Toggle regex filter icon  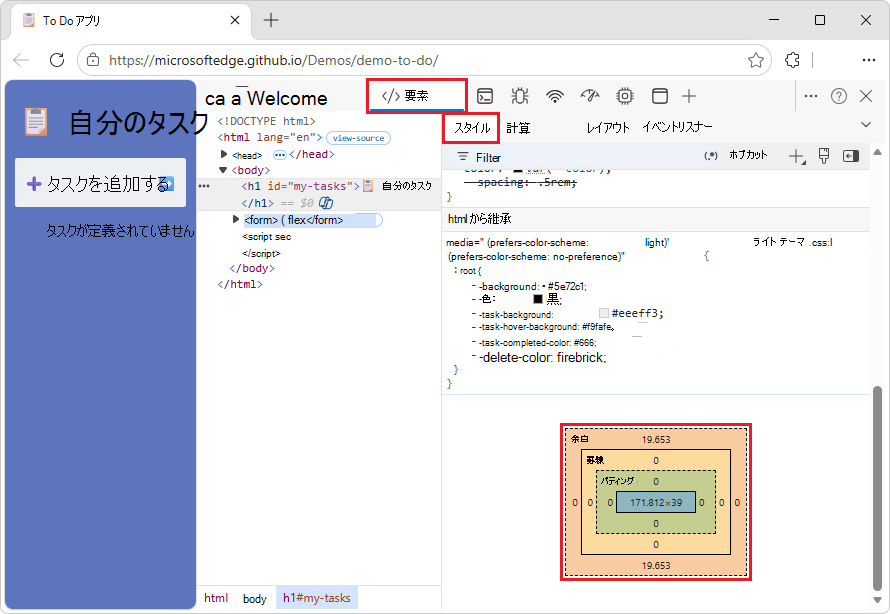pyautogui.click(x=711, y=155)
